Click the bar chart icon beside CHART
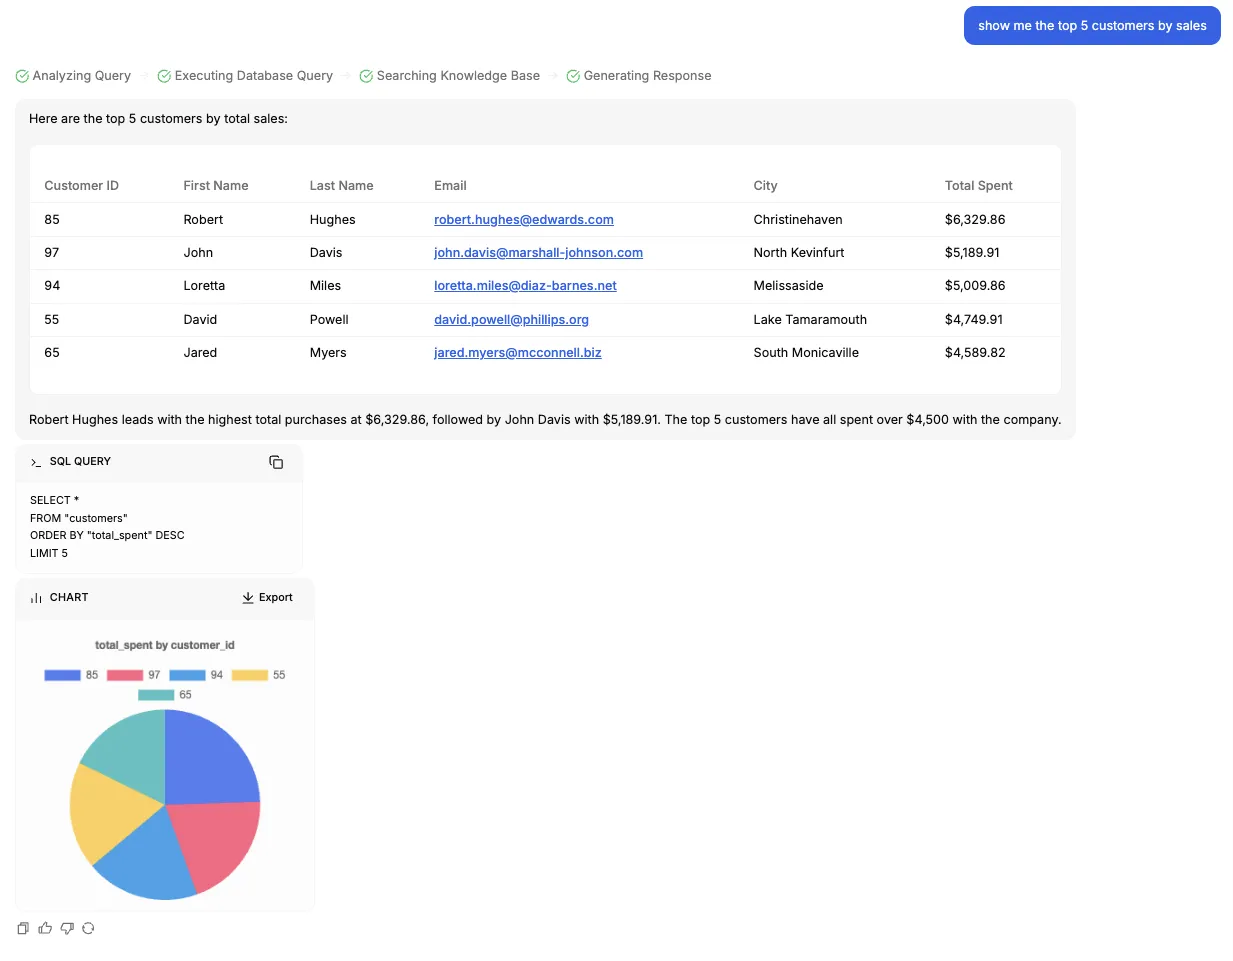1233x961 pixels. [36, 598]
